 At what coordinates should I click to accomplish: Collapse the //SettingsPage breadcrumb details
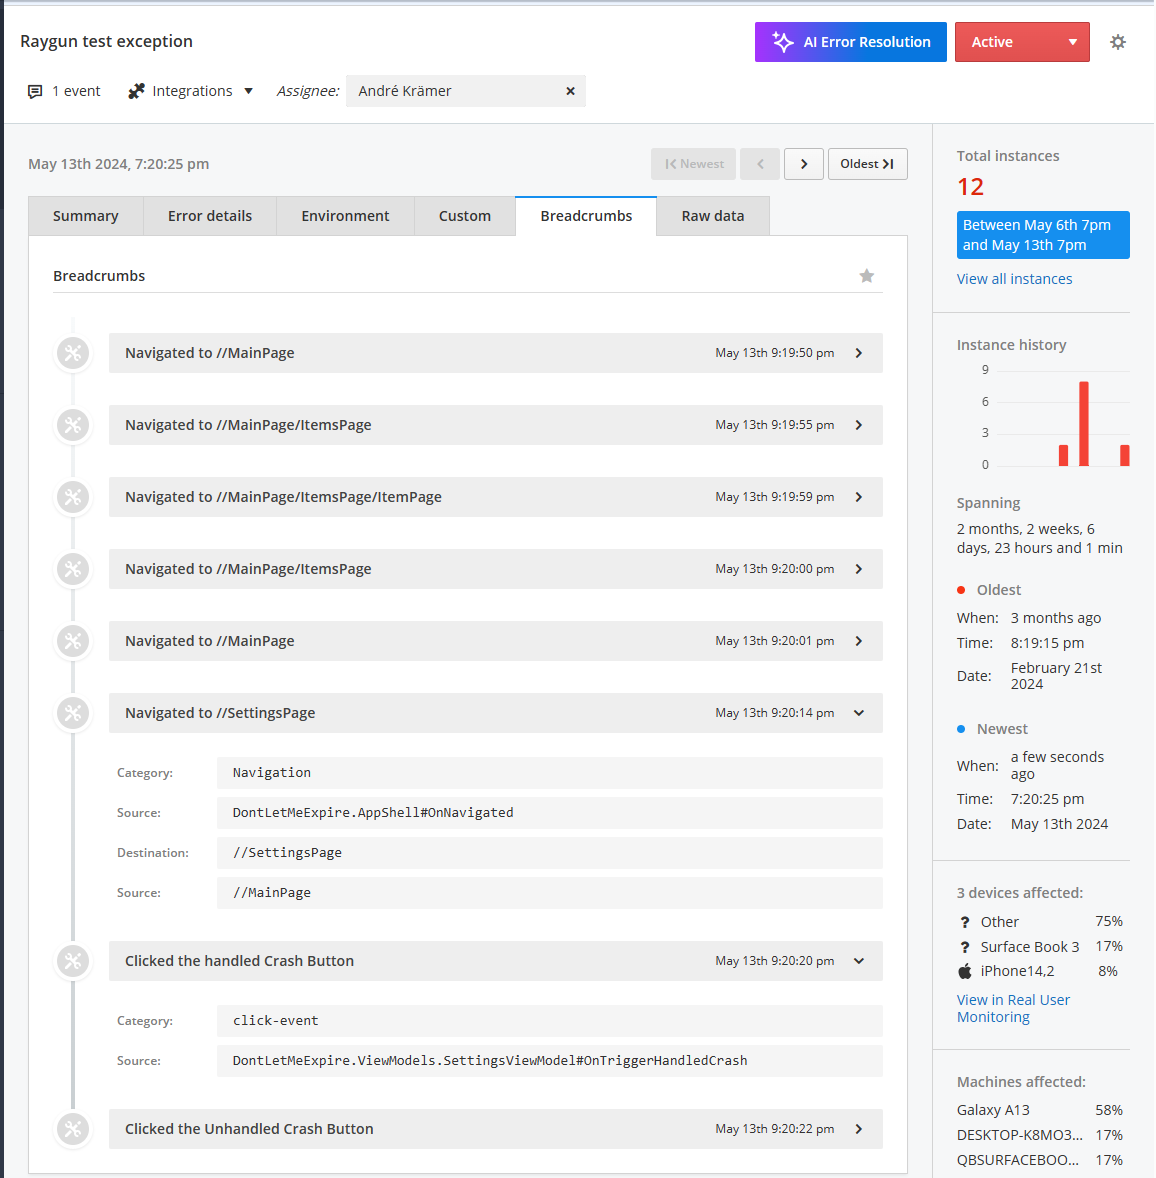pos(858,713)
